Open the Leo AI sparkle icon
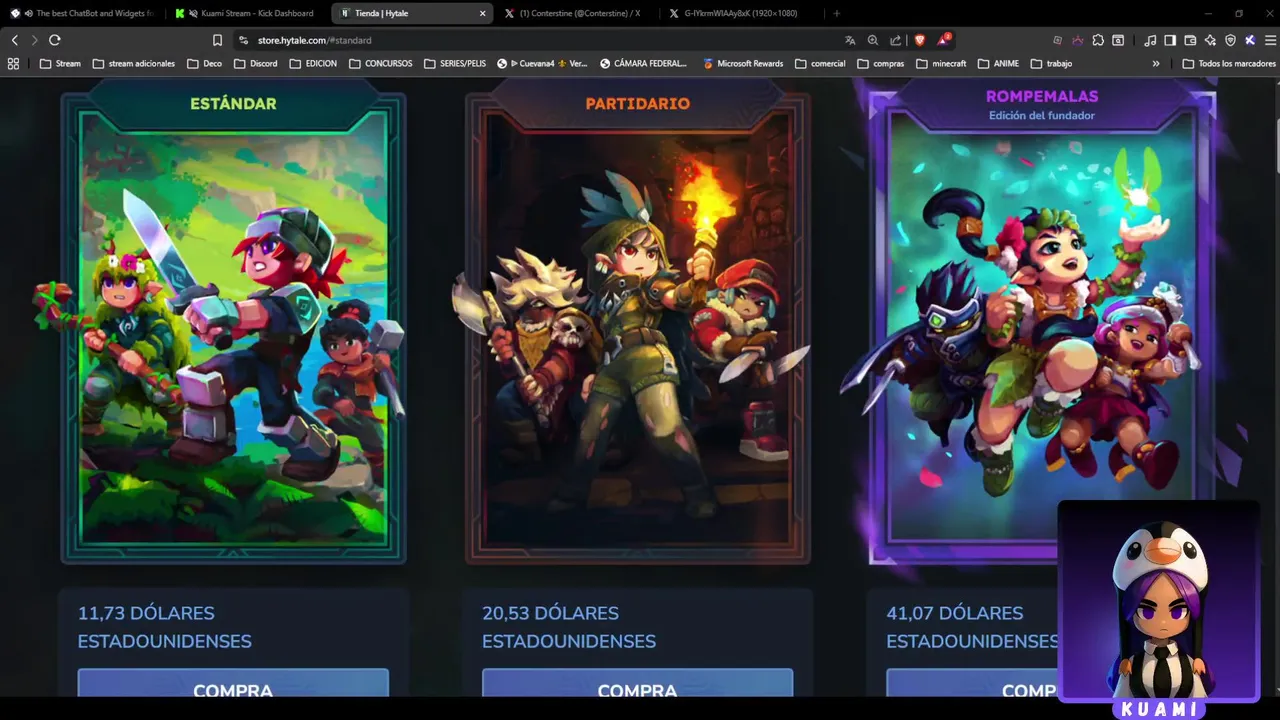 [x=1210, y=40]
